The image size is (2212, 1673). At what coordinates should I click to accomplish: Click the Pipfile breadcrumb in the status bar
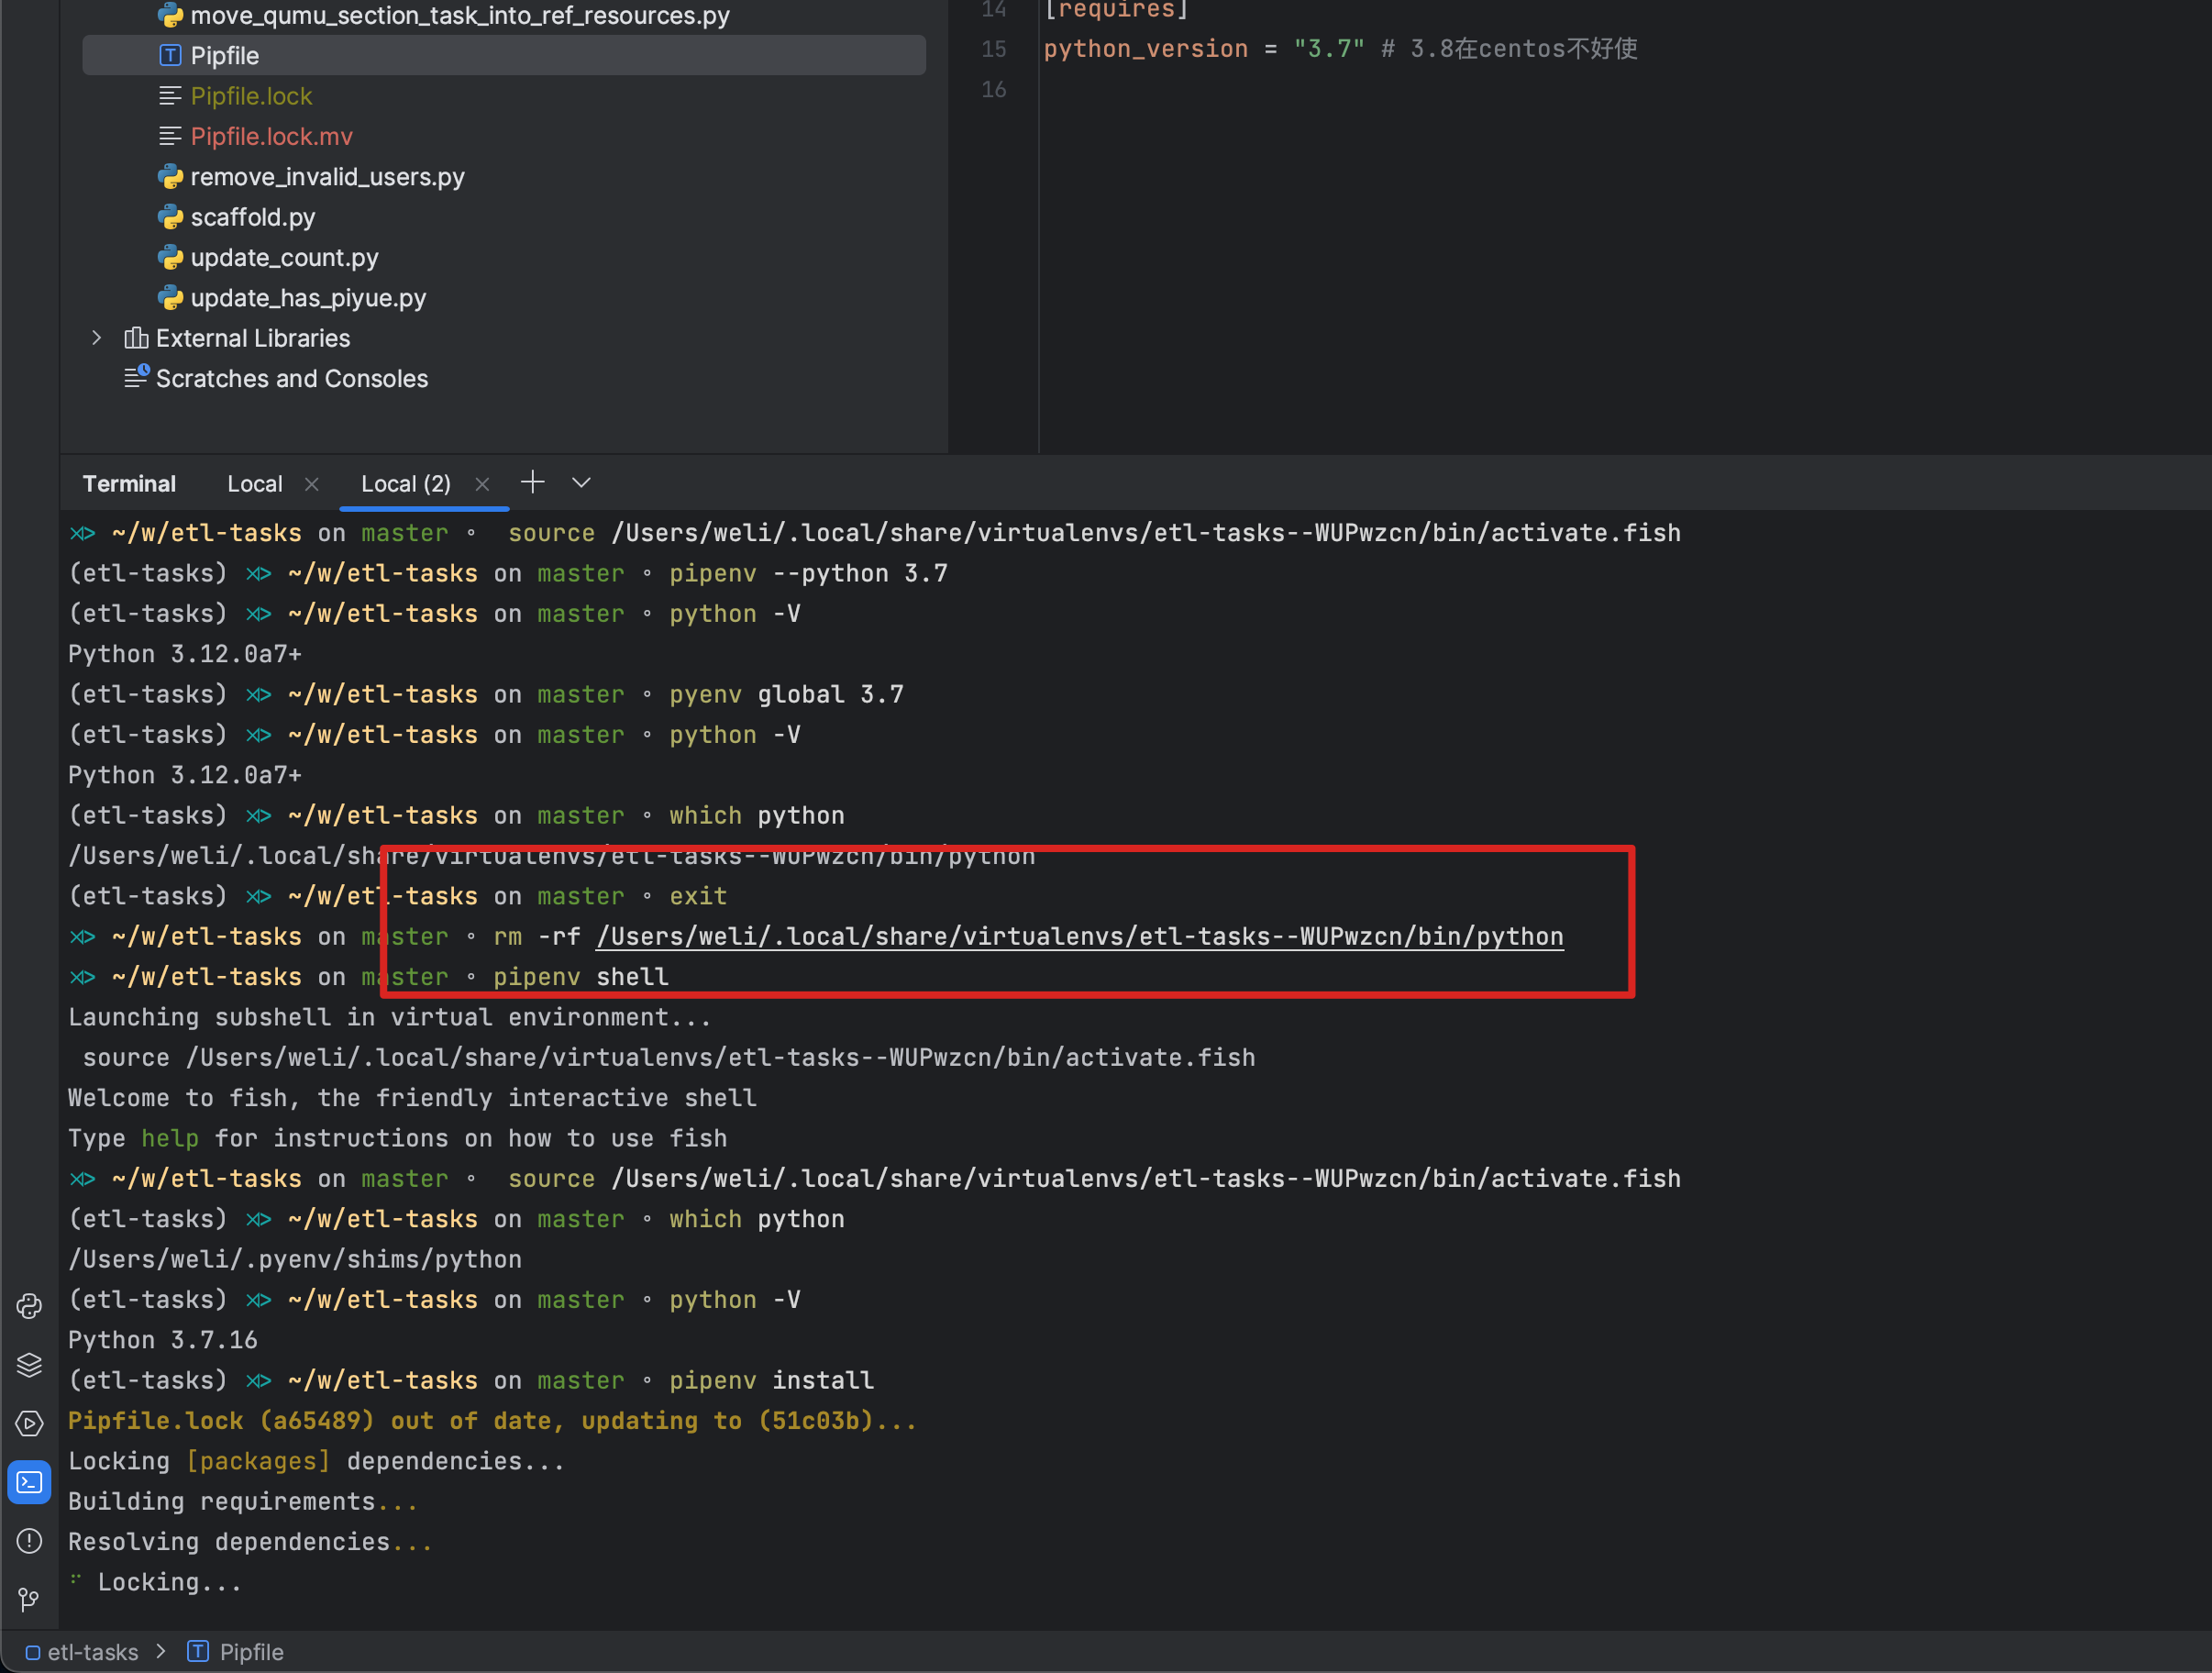(251, 1652)
